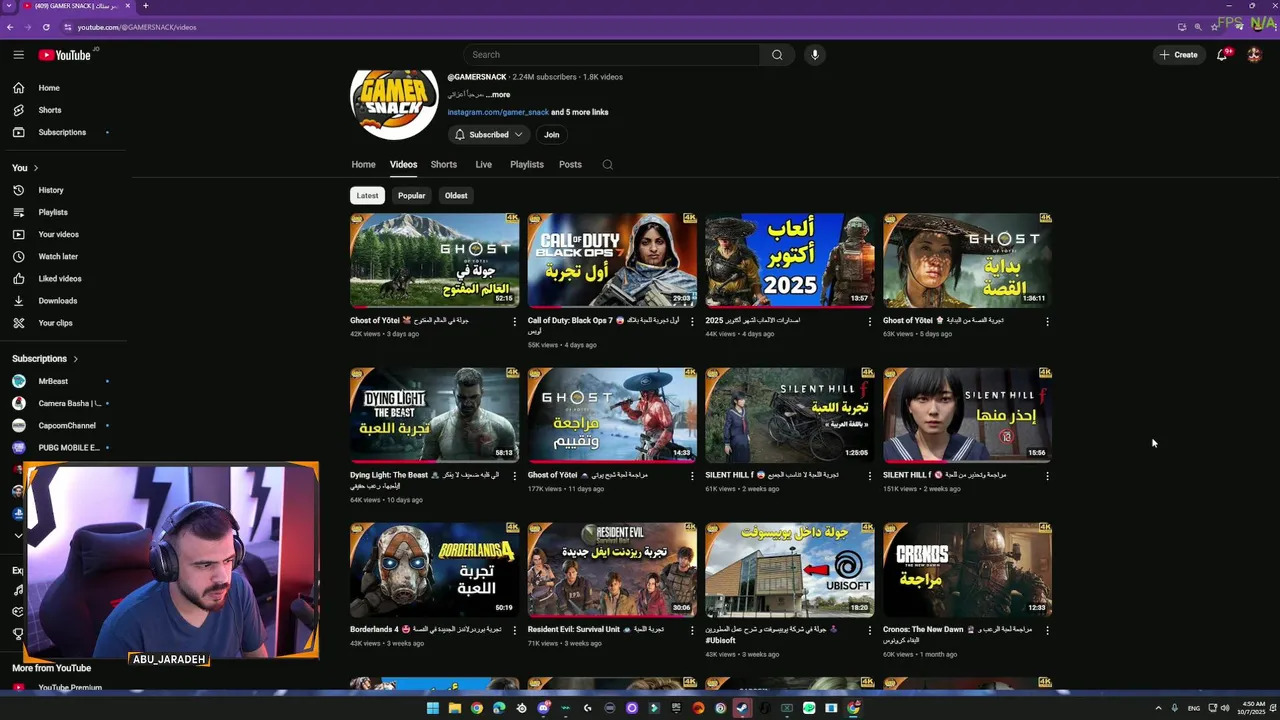Click the Create button

tap(1179, 55)
